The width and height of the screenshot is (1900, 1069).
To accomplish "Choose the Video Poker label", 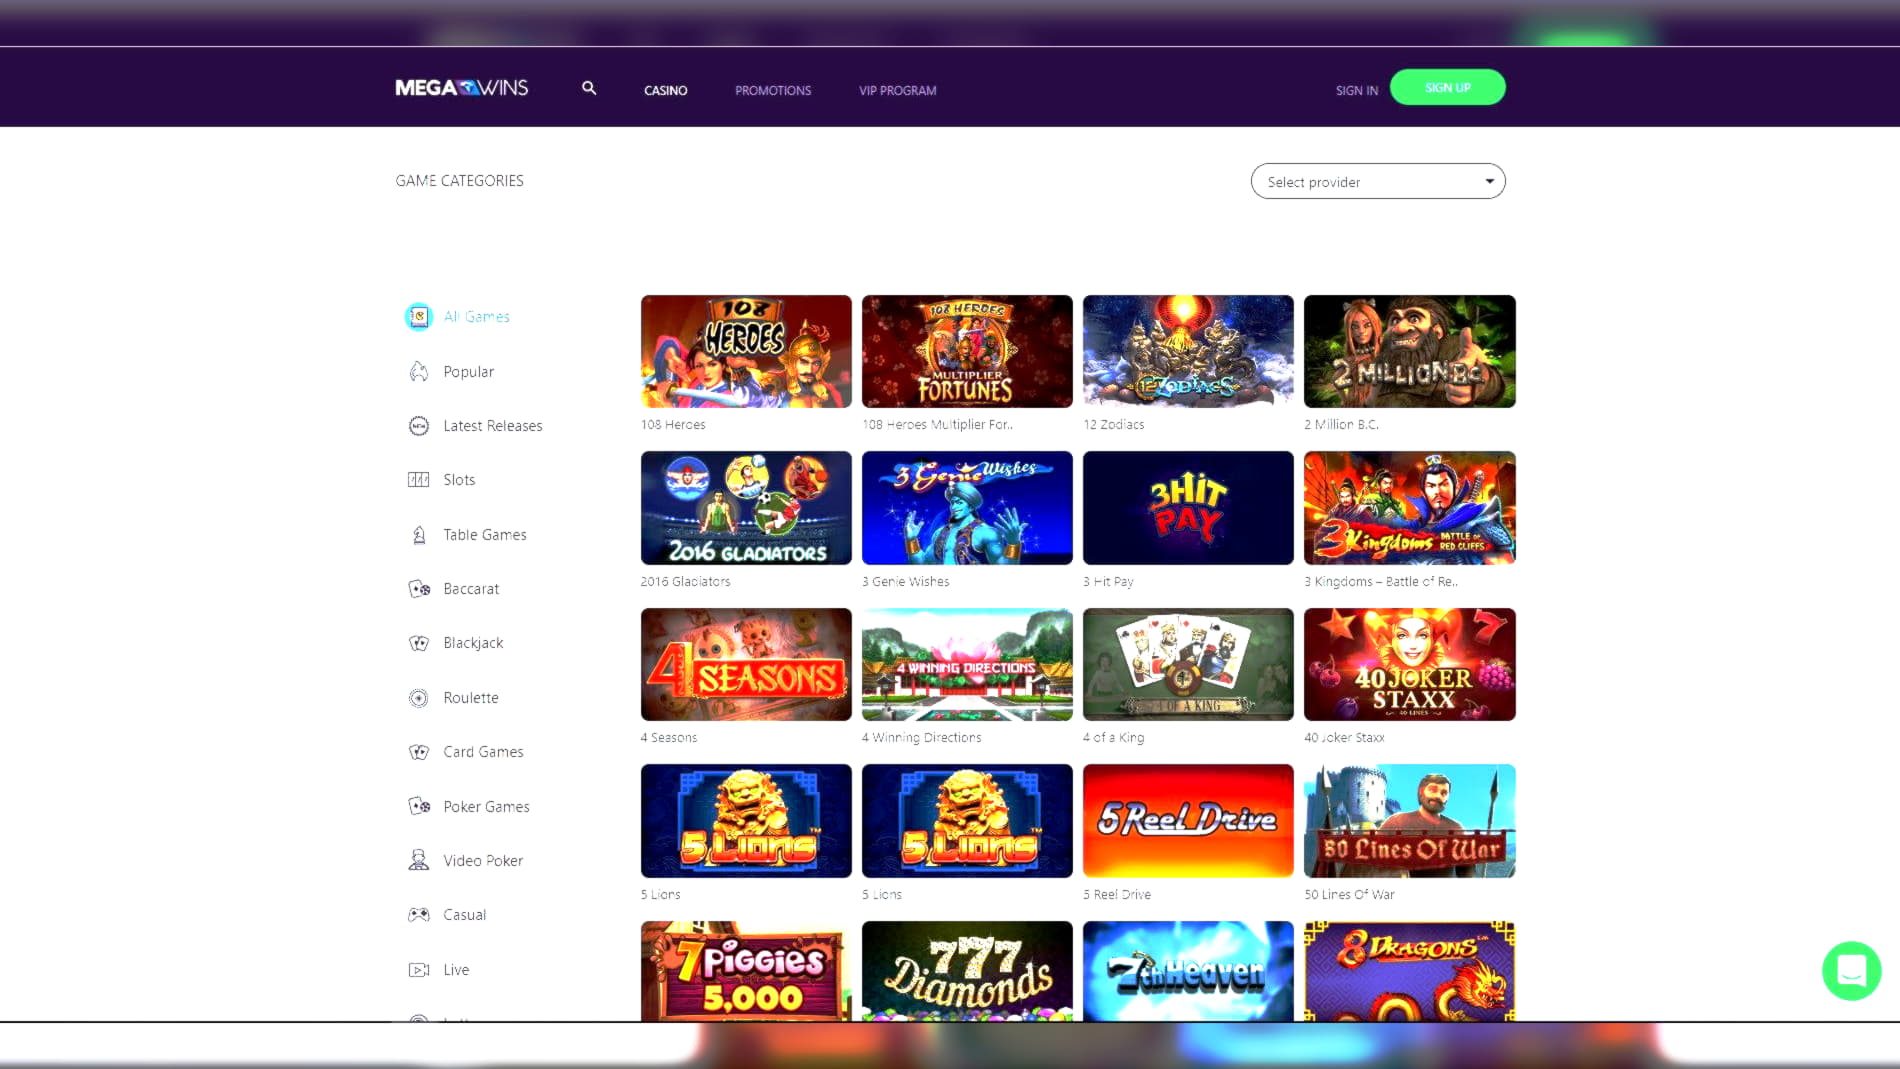I will 482,861.
